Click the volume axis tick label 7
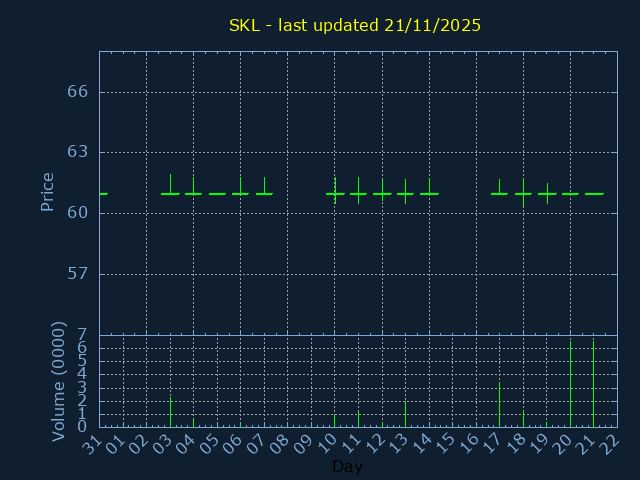This screenshot has width=640, height=480. click(82, 335)
